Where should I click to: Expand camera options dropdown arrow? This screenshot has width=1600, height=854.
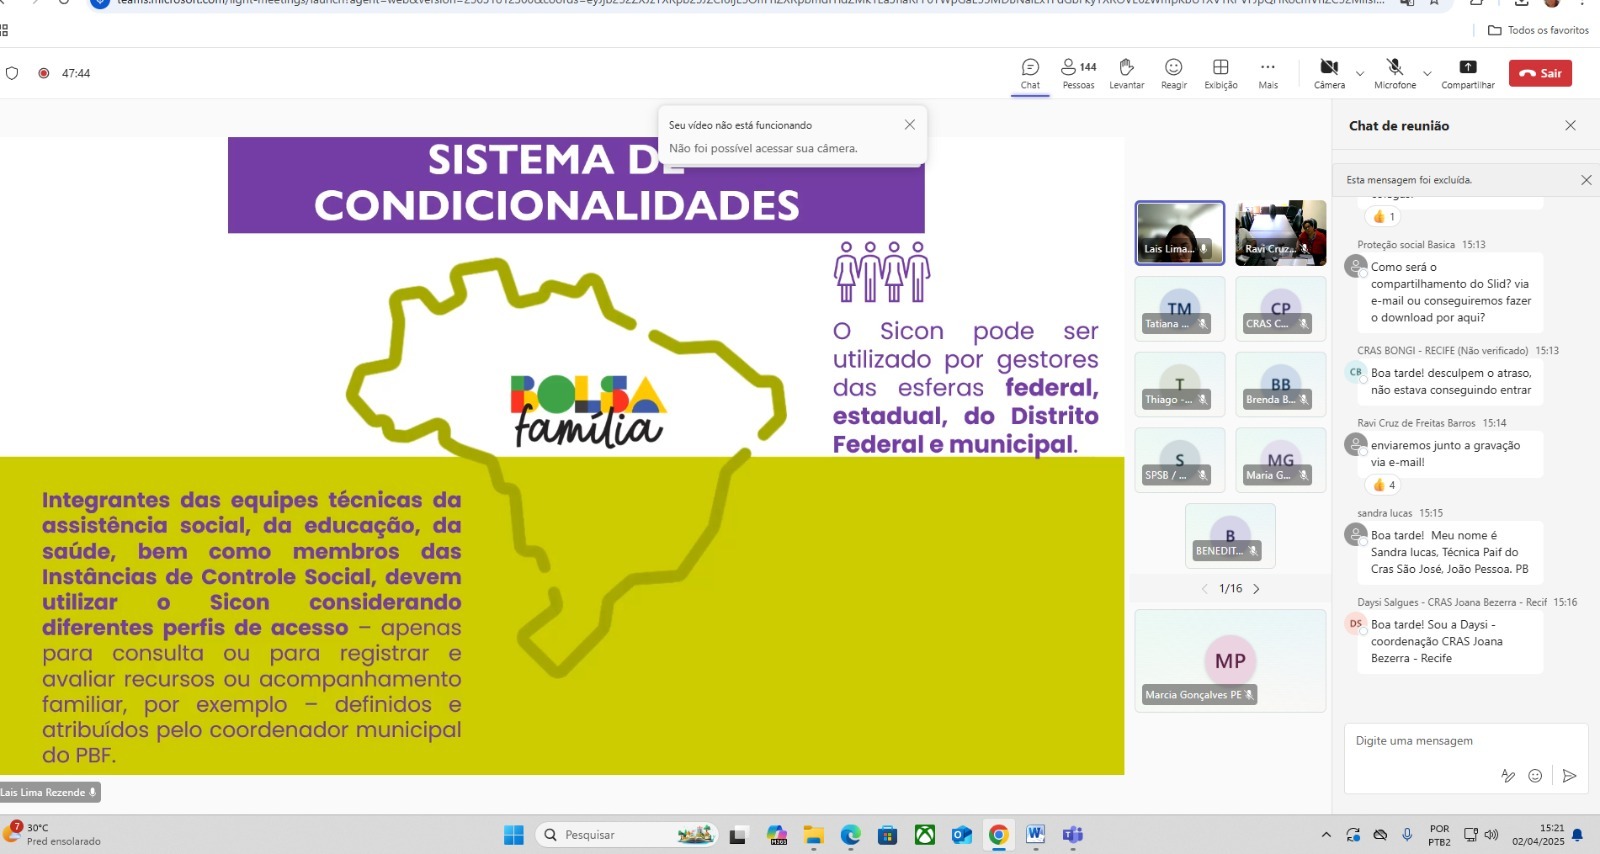click(1359, 74)
